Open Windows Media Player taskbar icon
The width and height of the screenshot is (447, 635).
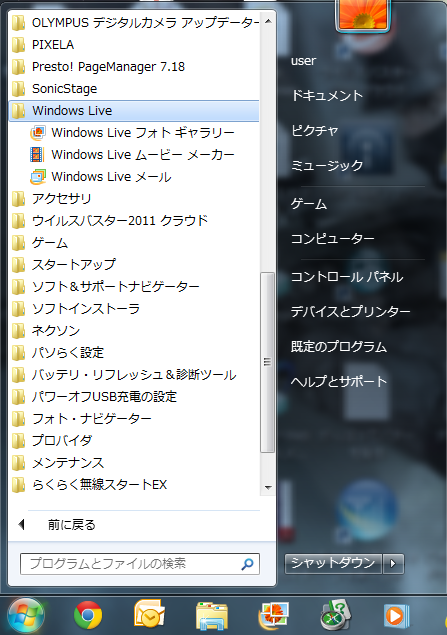[x=395, y=615]
